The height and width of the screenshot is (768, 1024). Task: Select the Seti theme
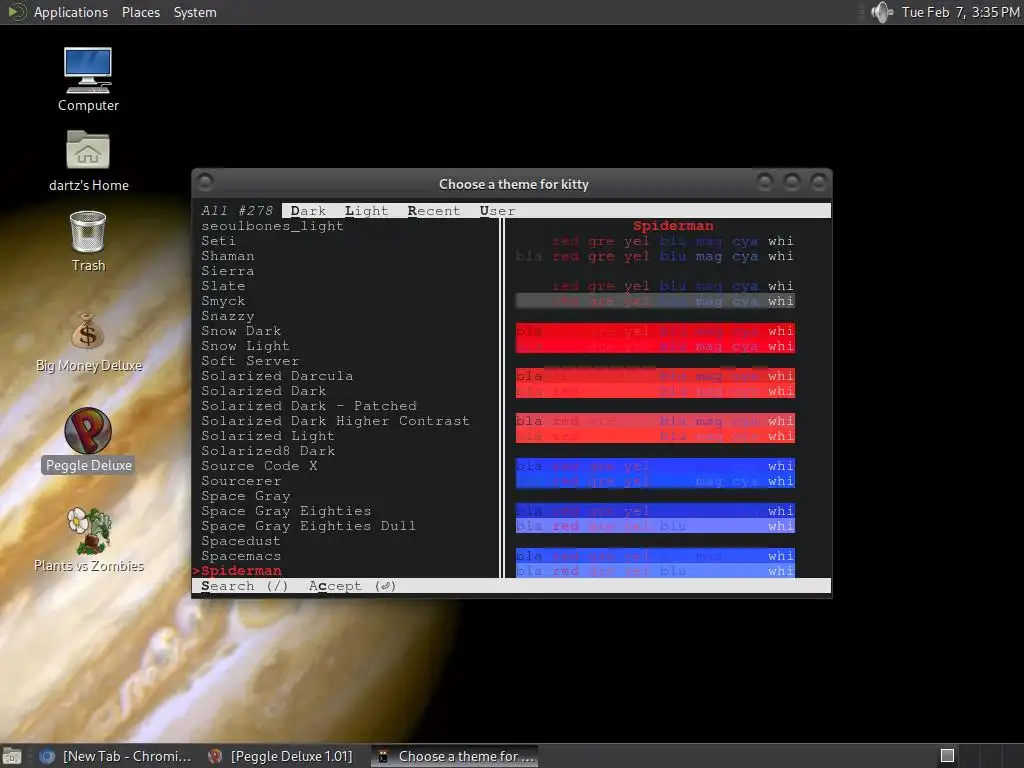pyautogui.click(x=218, y=241)
